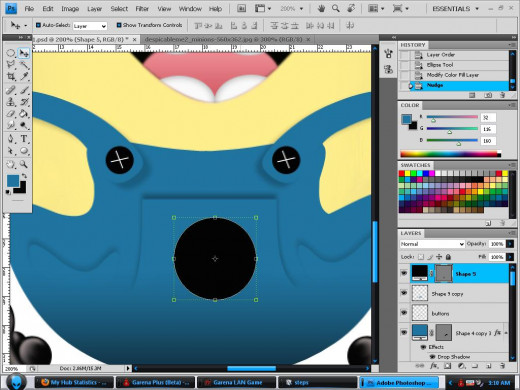The height and width of the screenshot is (390, 520).
Task: Open the Layer menu
Action: [x=95, y=9]
